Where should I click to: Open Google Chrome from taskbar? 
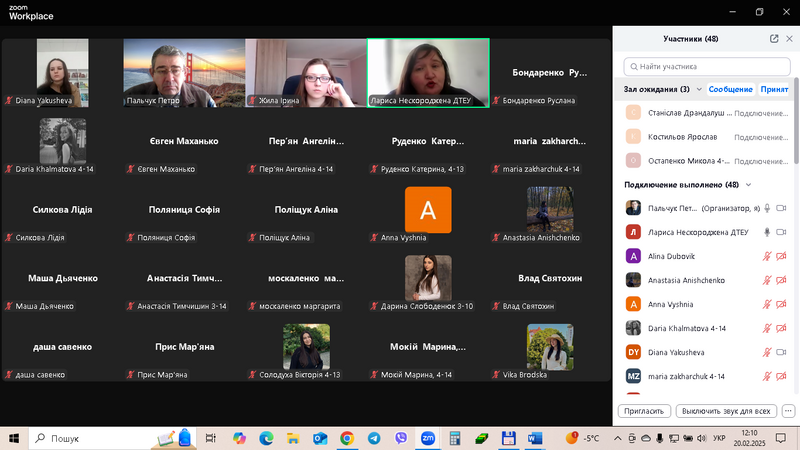(347, 438)
